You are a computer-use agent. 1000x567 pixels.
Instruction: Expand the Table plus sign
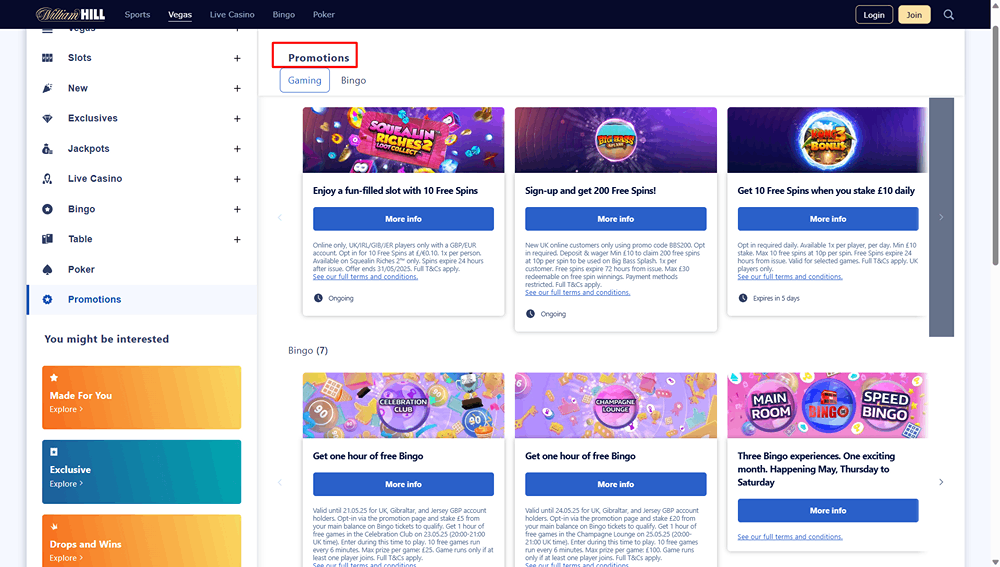click(237, 240)
